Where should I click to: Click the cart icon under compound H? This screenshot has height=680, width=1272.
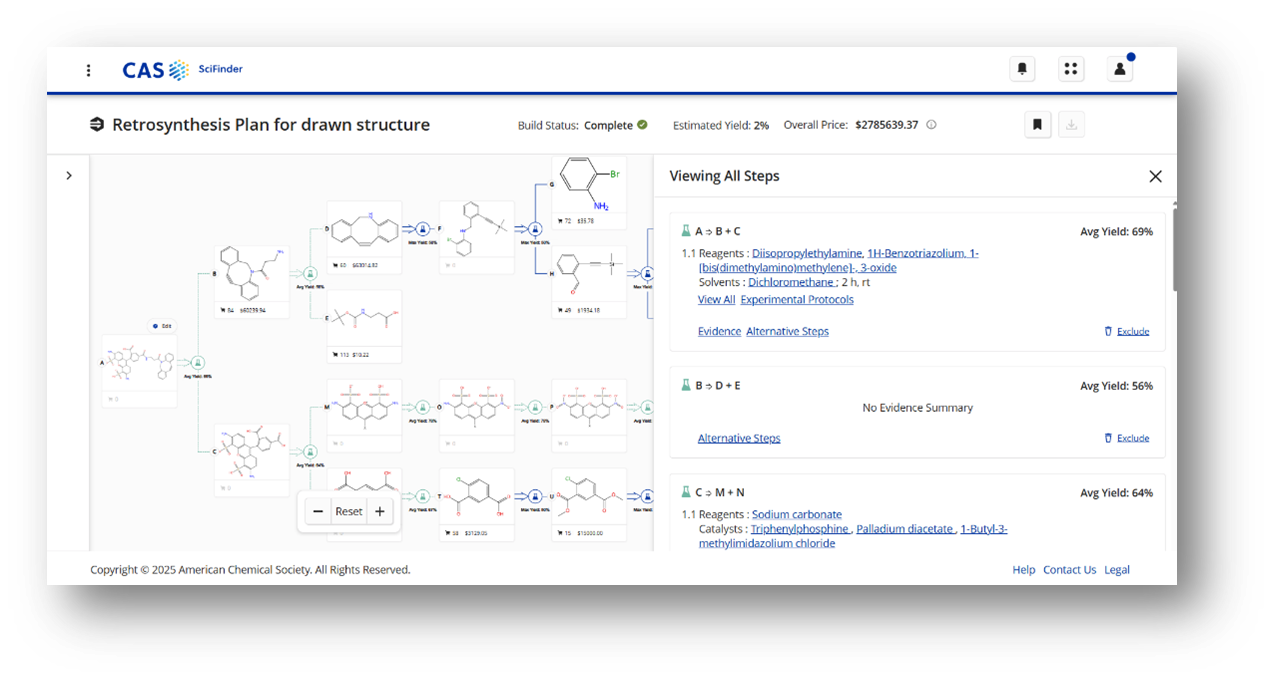559,310
